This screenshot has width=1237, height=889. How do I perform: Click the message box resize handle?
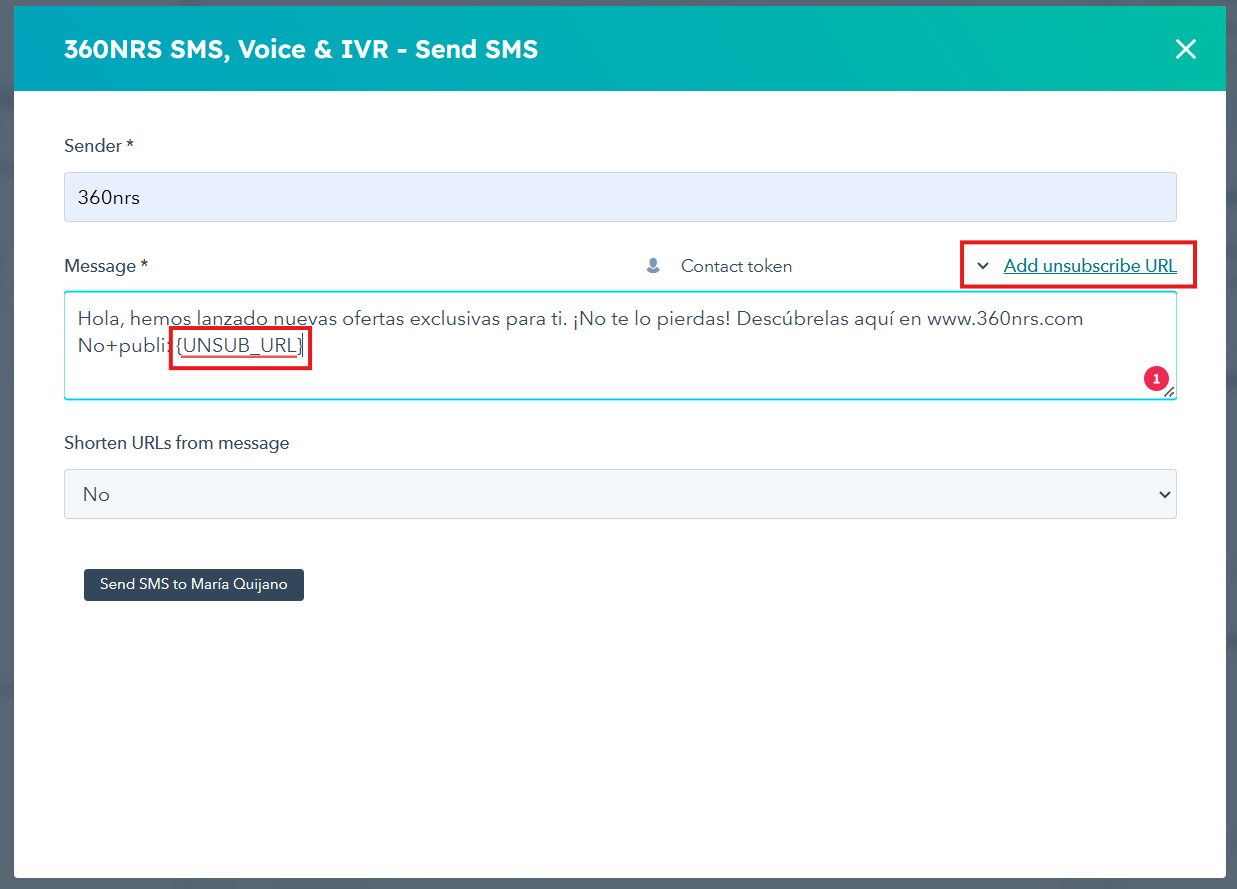click(1169, 393)
